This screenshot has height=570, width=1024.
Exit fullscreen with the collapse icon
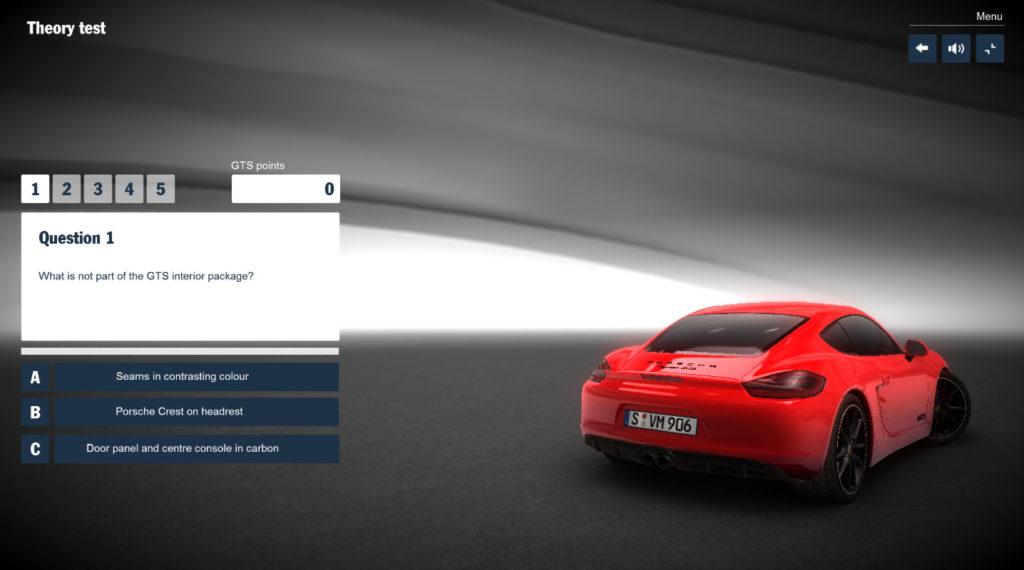tap(990, 48)
